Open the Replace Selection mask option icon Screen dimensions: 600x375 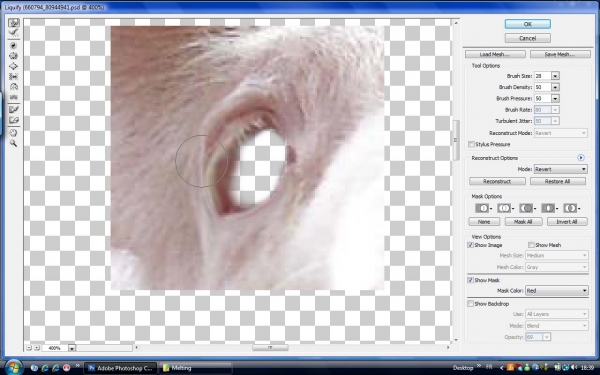pos(482,208)
